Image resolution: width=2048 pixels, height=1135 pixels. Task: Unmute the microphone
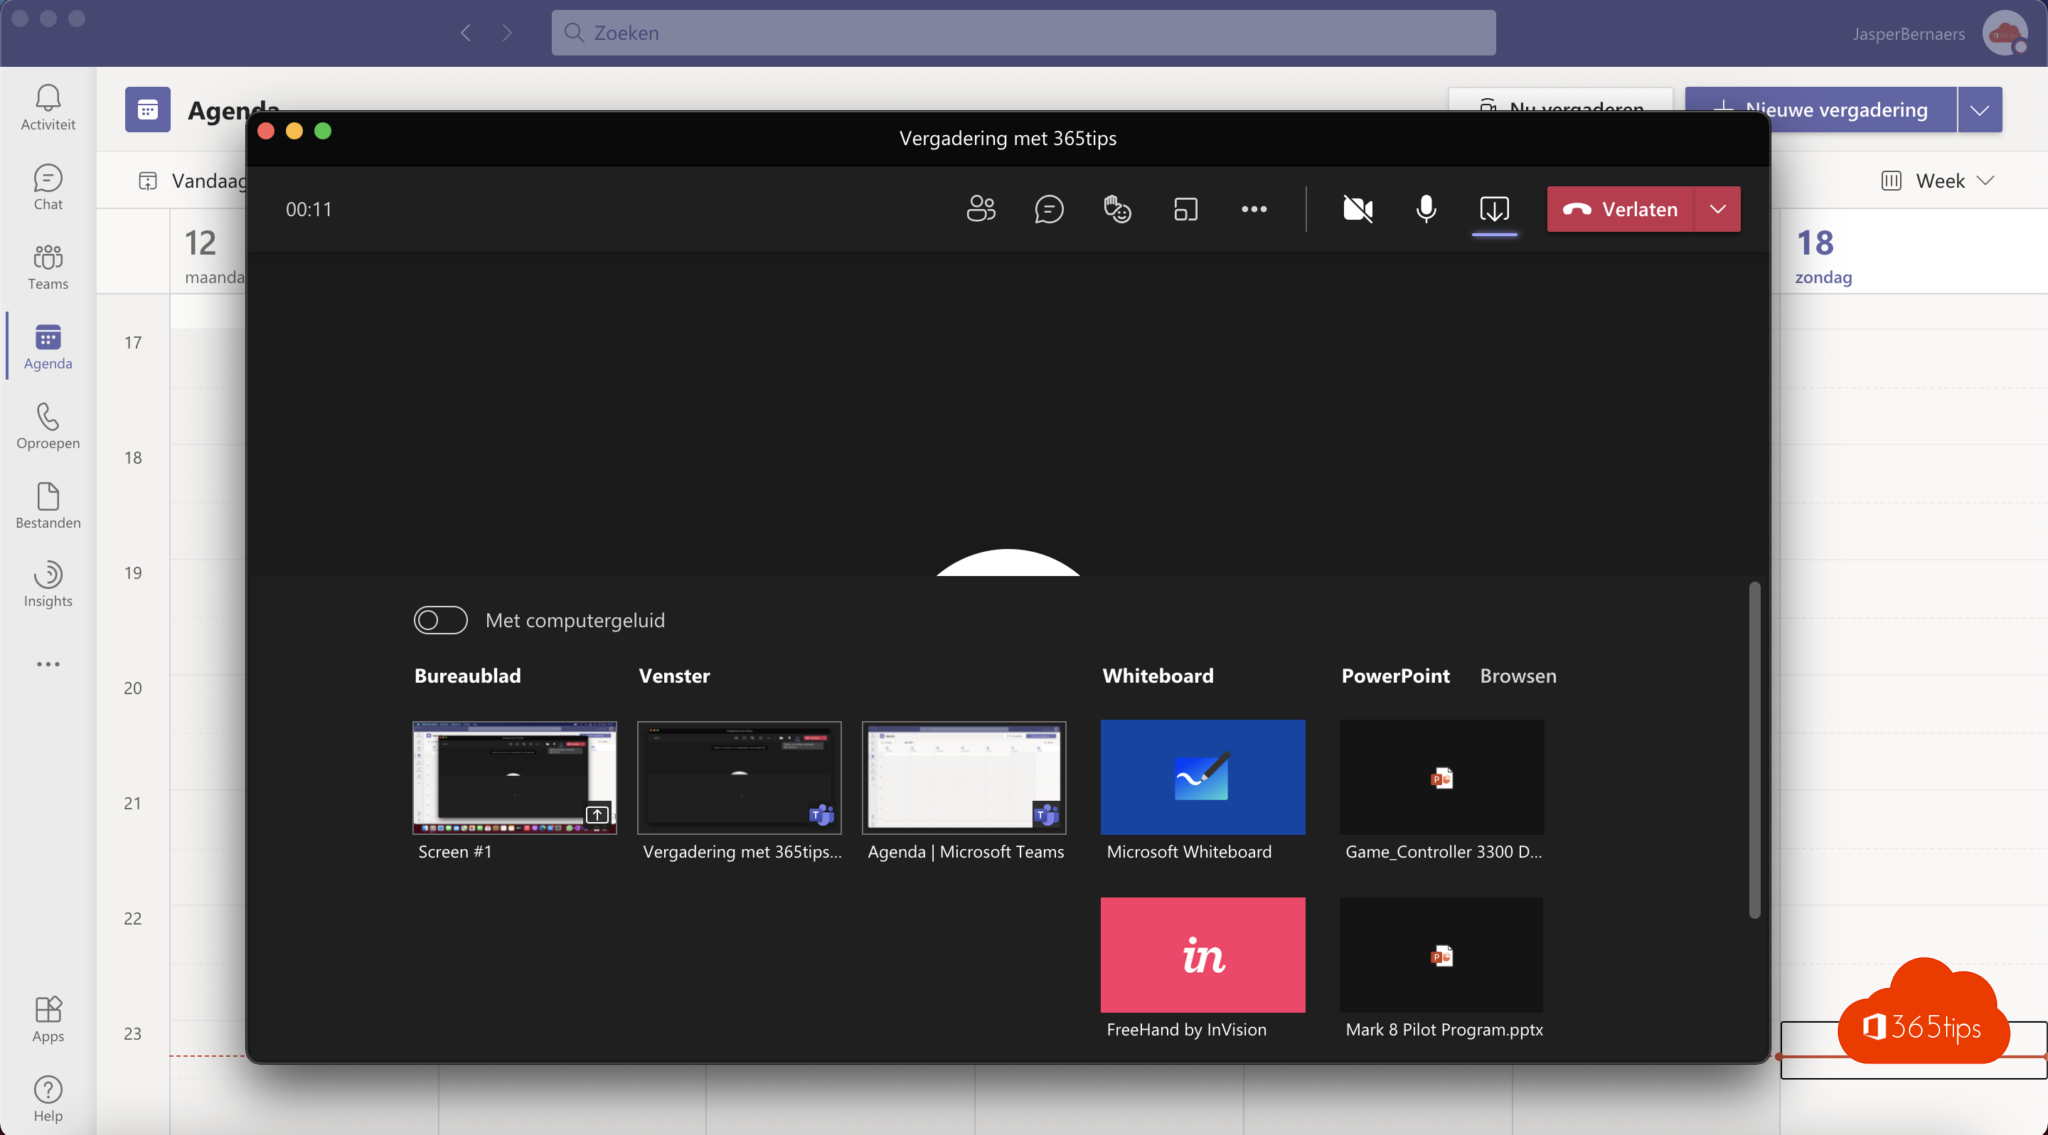tap(1424, 209)
